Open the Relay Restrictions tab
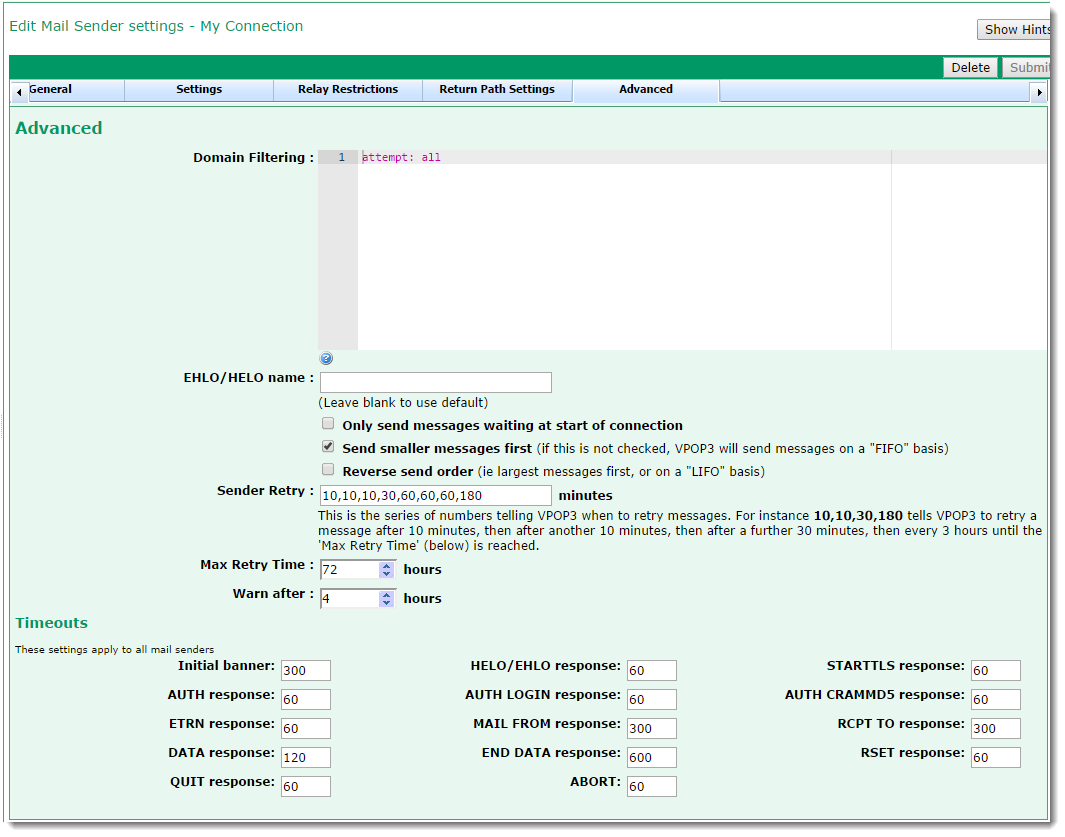Image resolution: width=1065 pixels, height=837 pixels. tap(348, 90)
